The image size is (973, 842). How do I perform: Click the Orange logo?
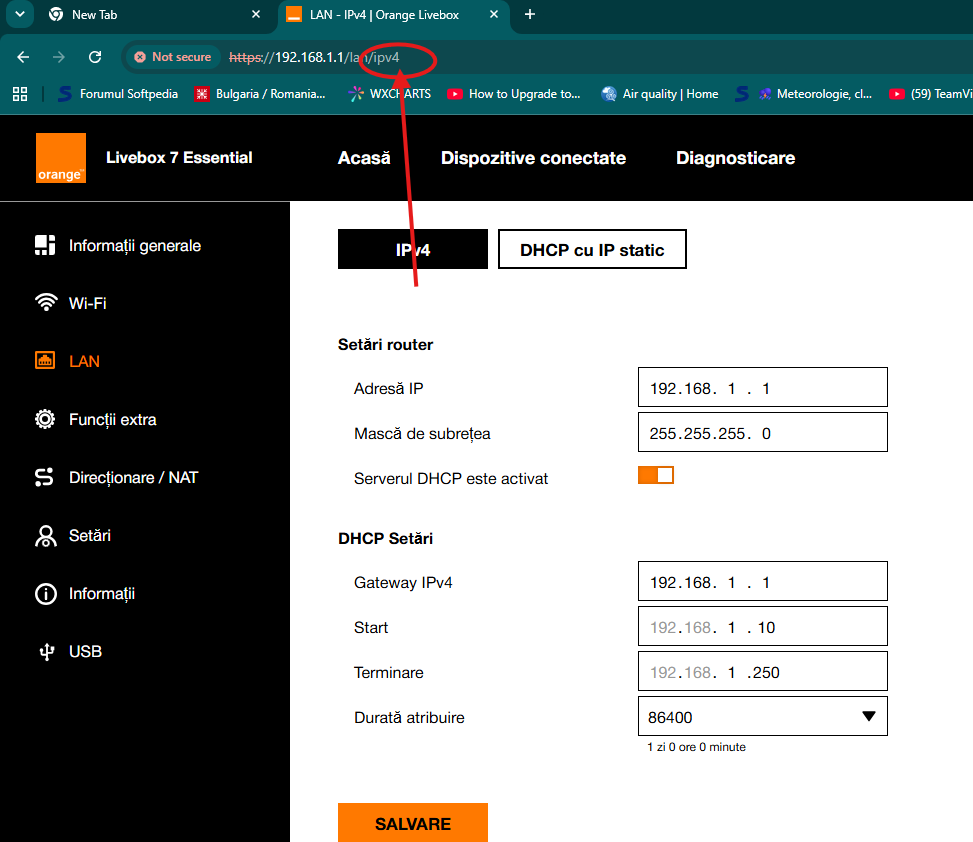[x=61, y=158]
